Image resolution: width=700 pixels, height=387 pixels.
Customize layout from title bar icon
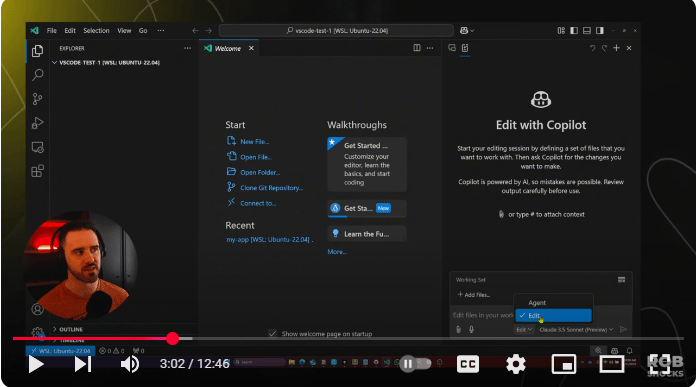coord(561,30)
